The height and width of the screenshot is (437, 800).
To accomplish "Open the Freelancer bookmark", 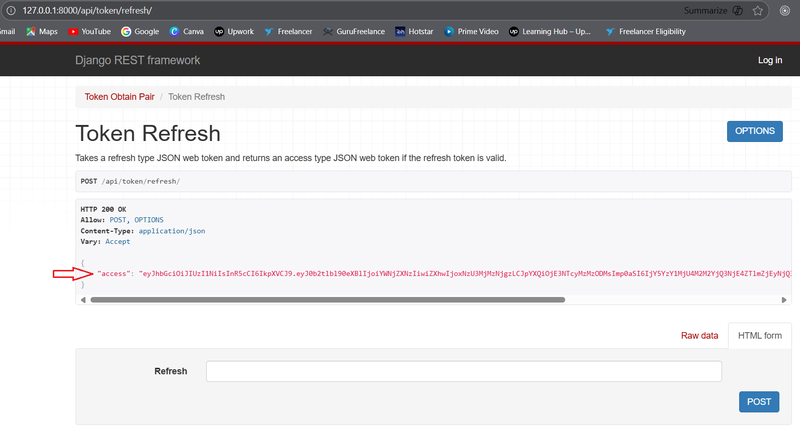I will click(288, 31).
